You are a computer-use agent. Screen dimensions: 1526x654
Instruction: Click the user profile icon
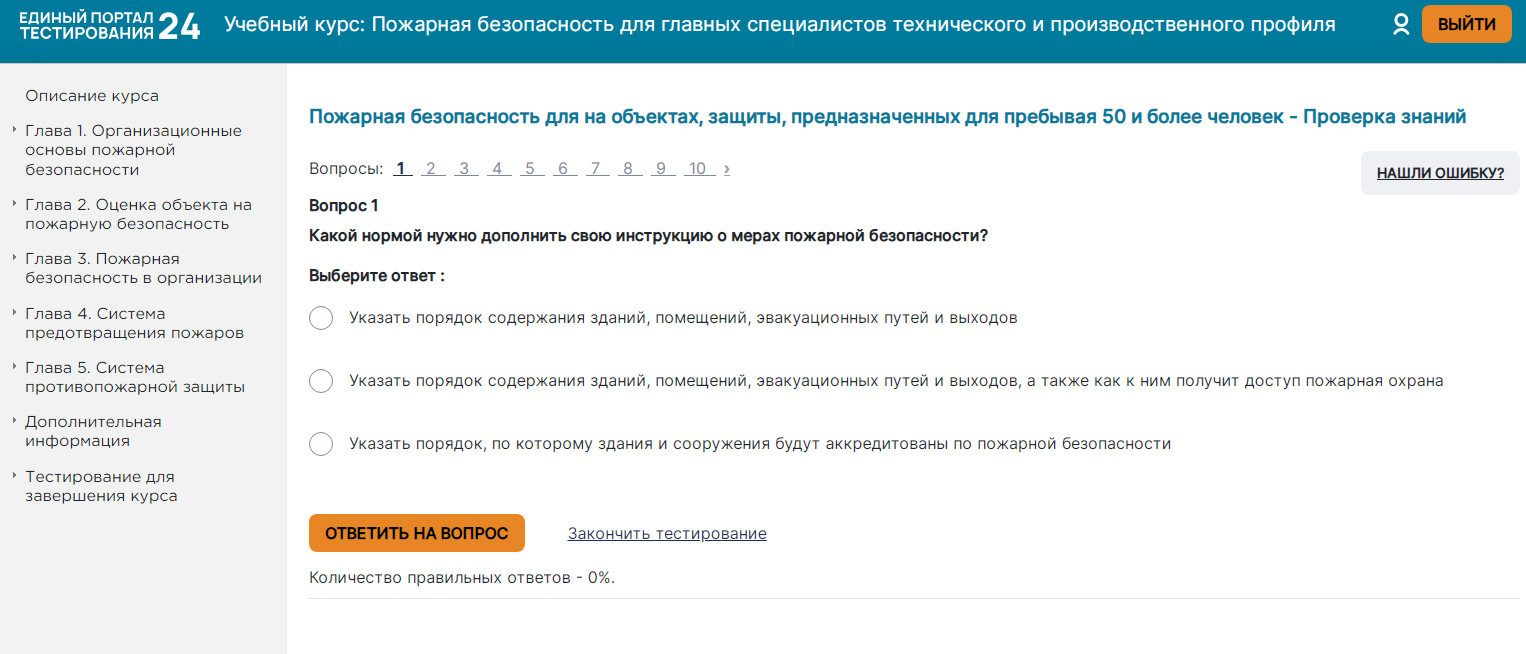coord(1401,25)
